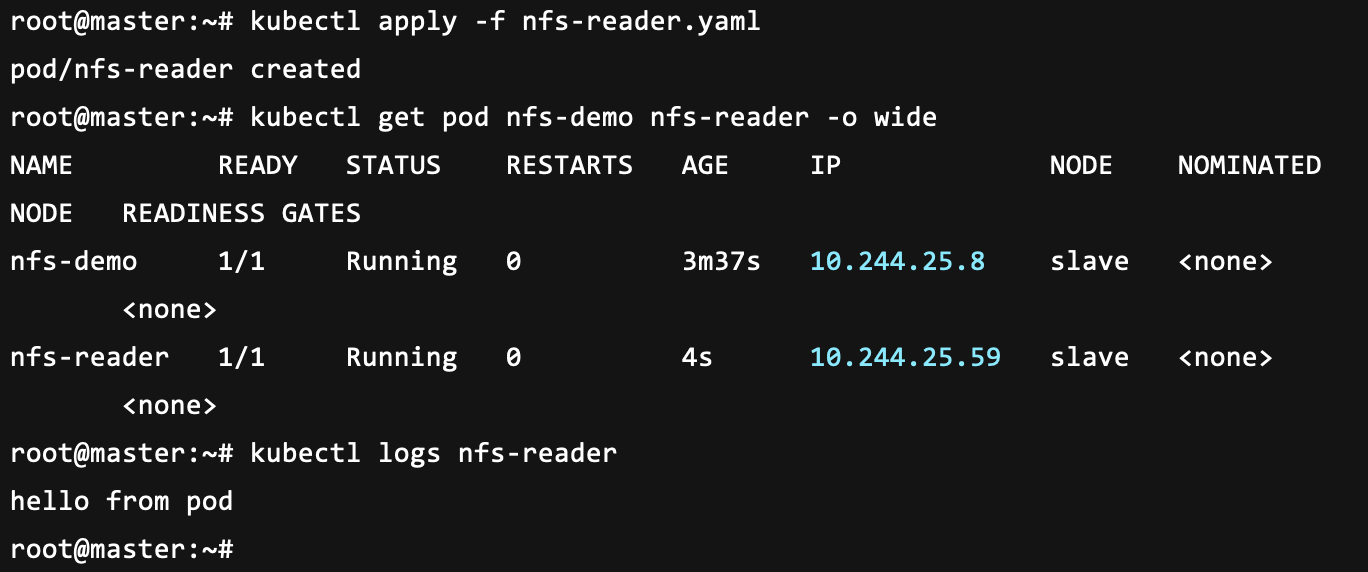Click the NAME column header
The width and height of the screenshot is (1368, 572).
(42, 166)
